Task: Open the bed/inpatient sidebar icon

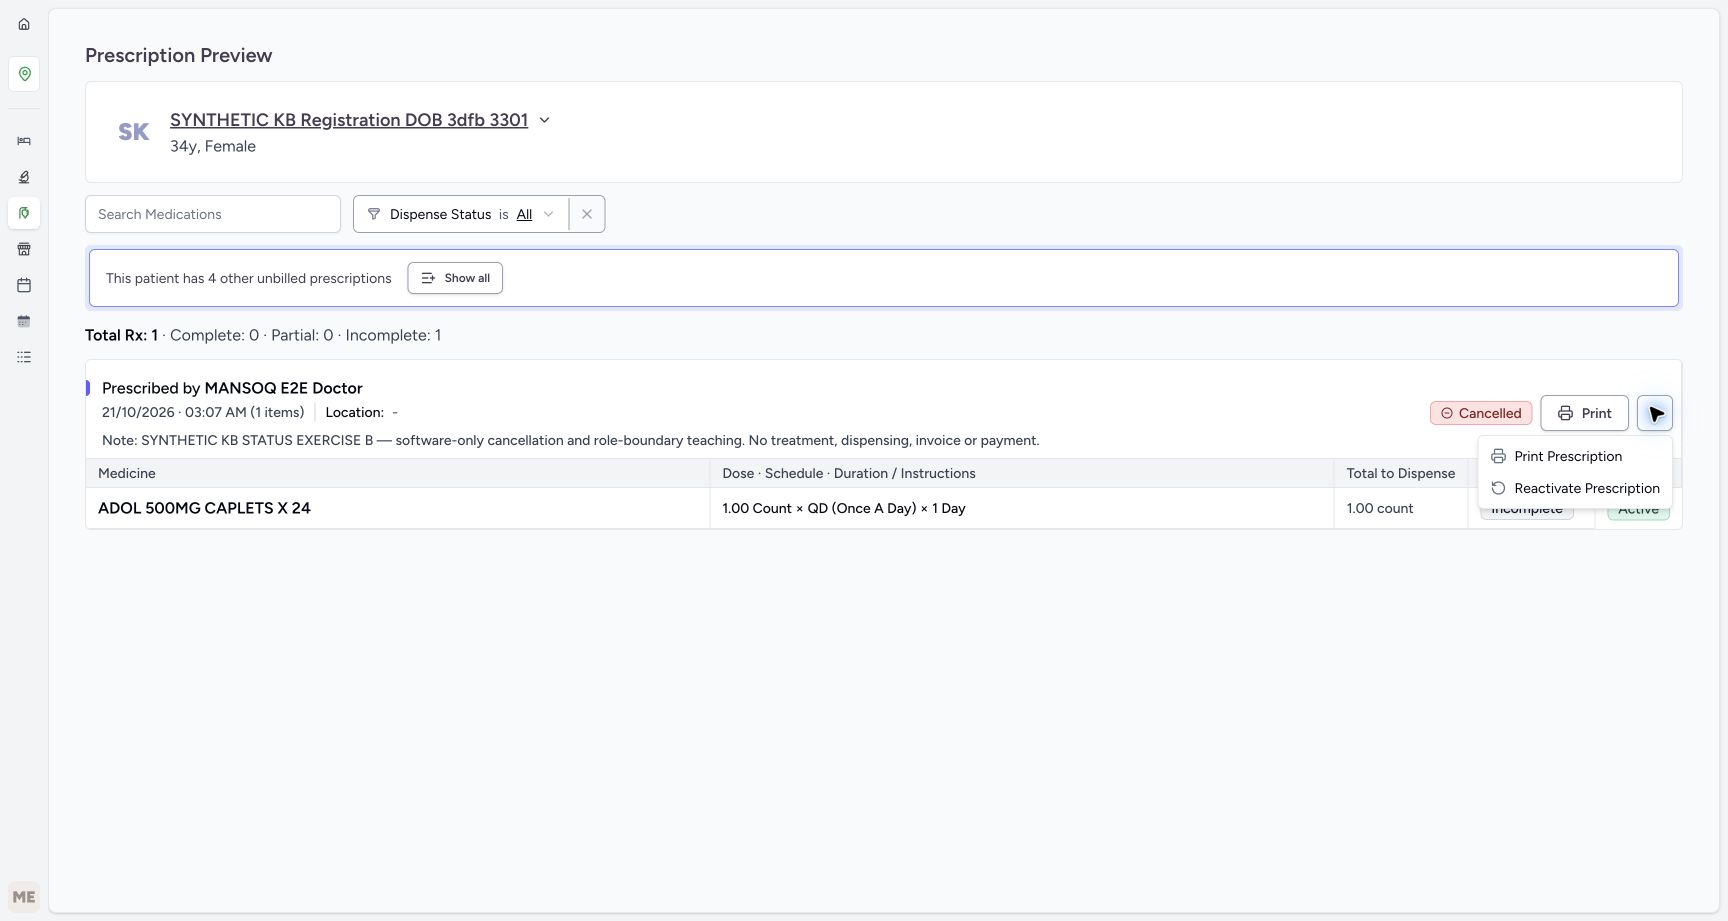Action: 24,141
